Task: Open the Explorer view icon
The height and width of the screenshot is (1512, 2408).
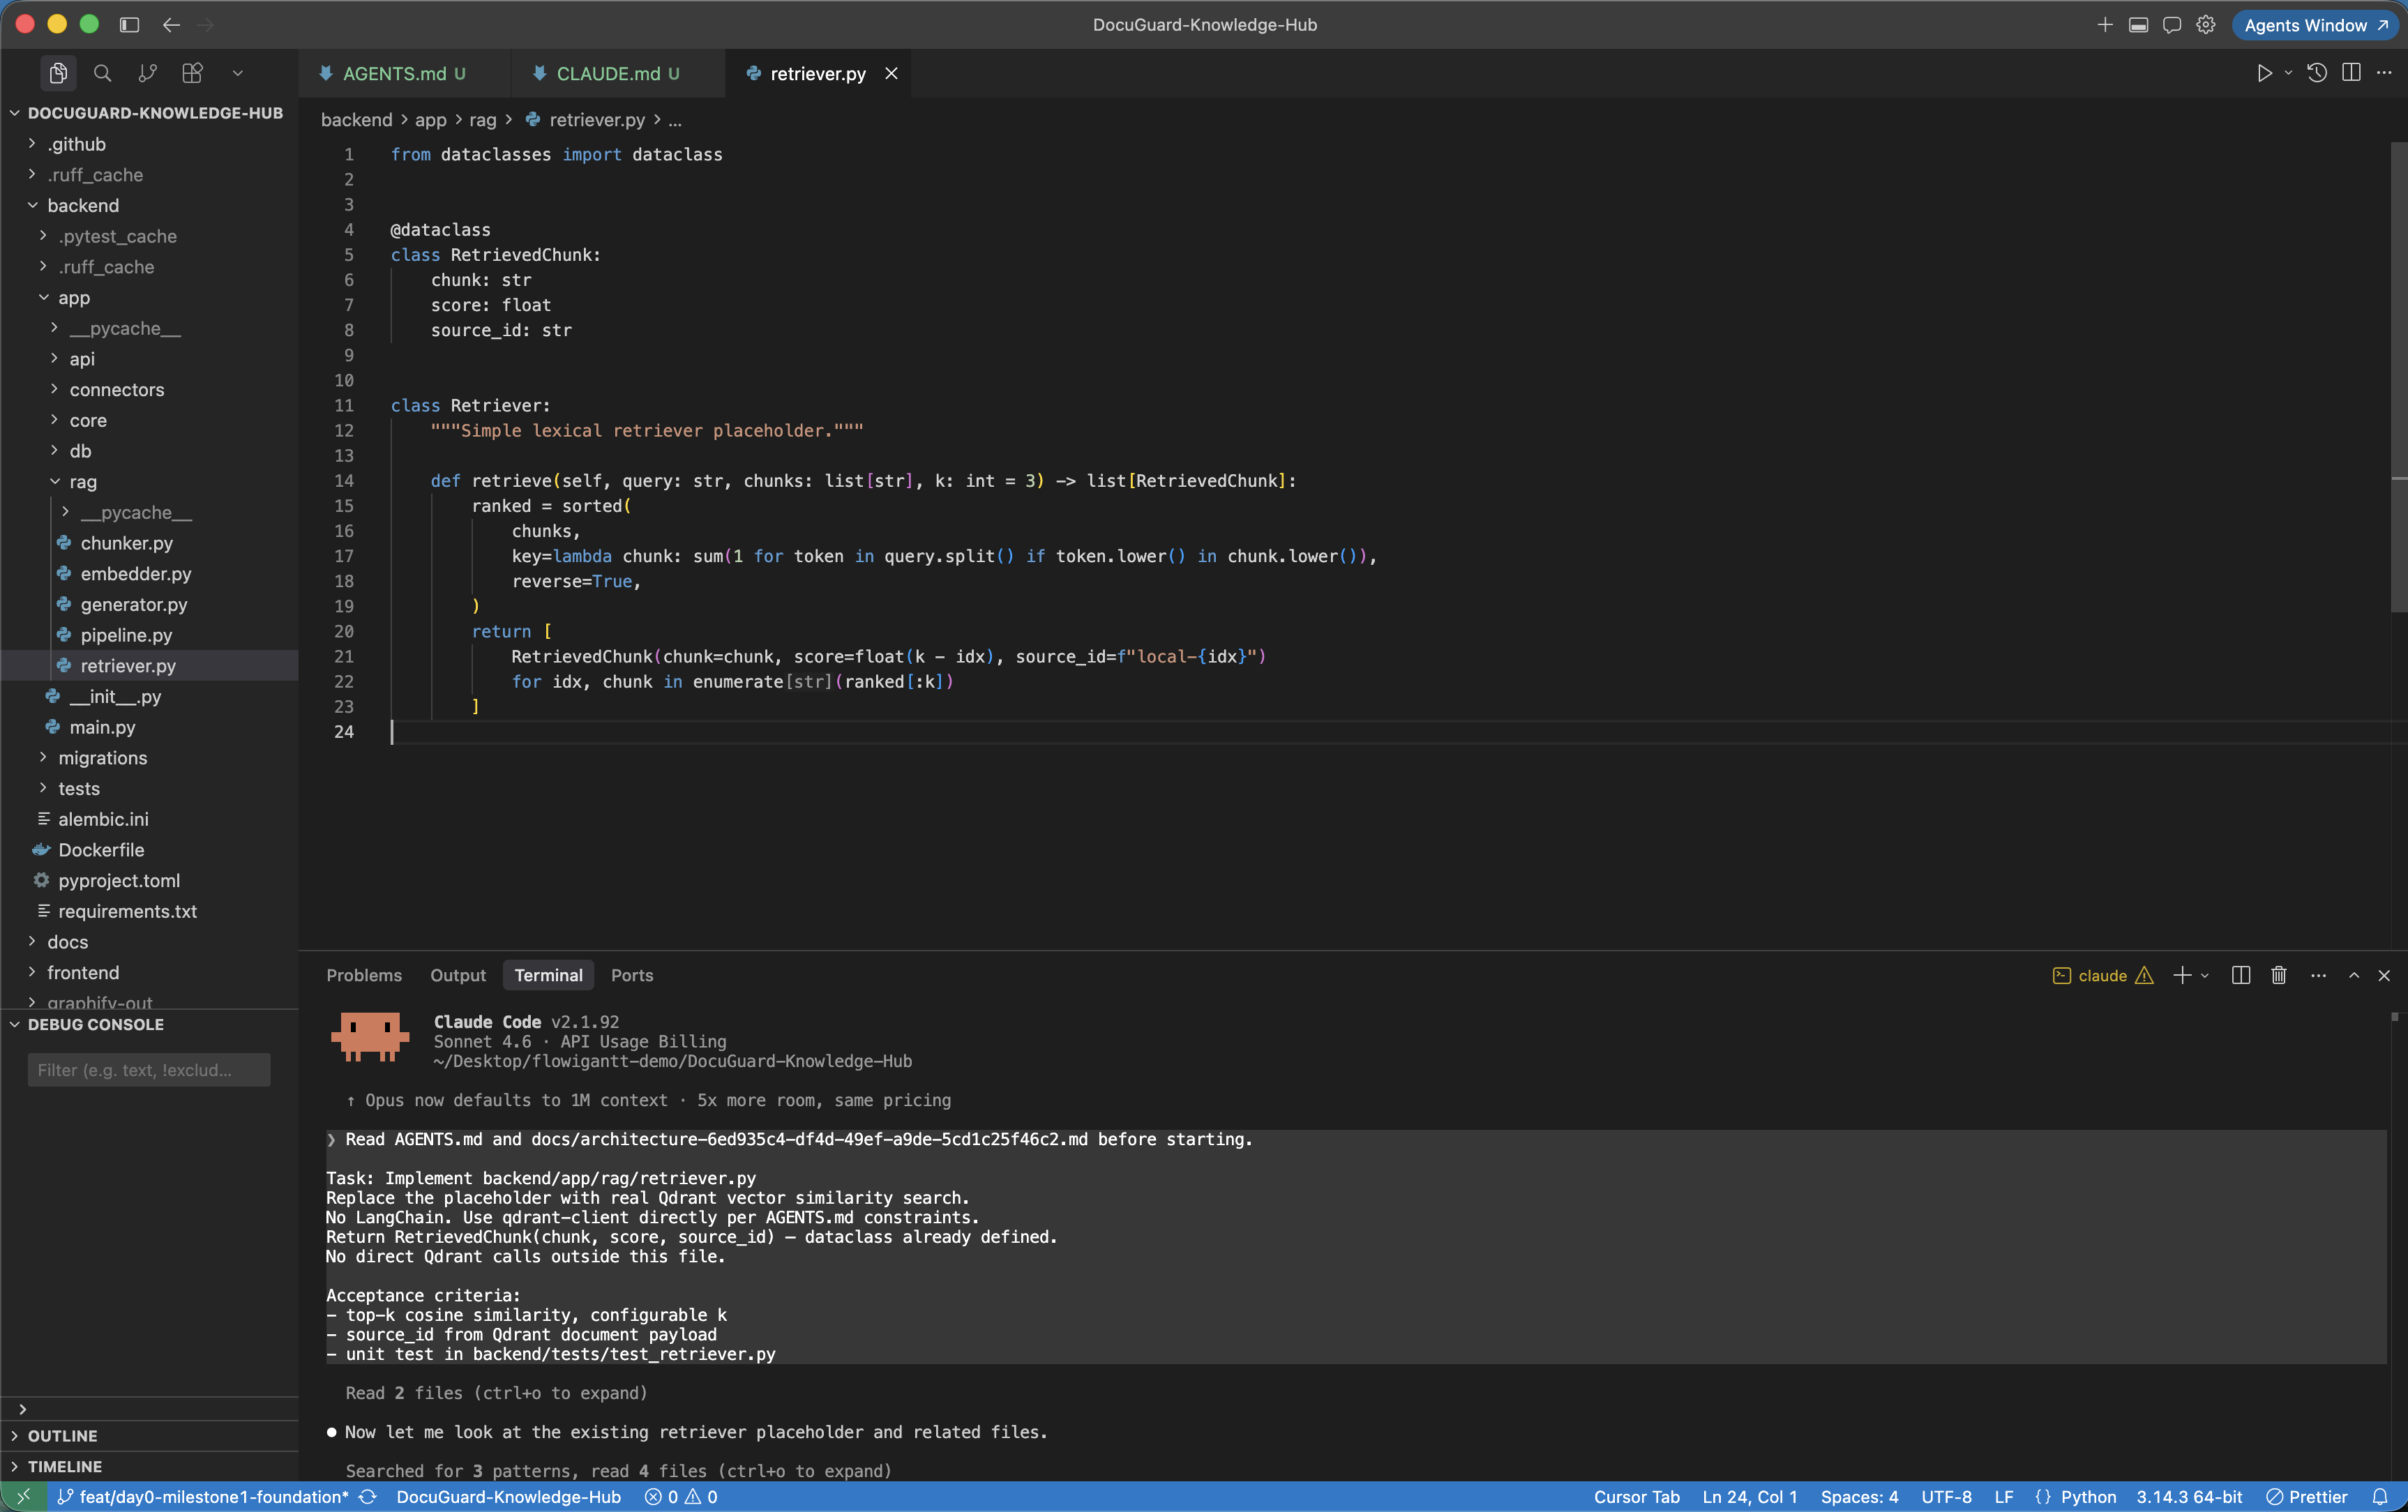Action: [x=58, y=73]
